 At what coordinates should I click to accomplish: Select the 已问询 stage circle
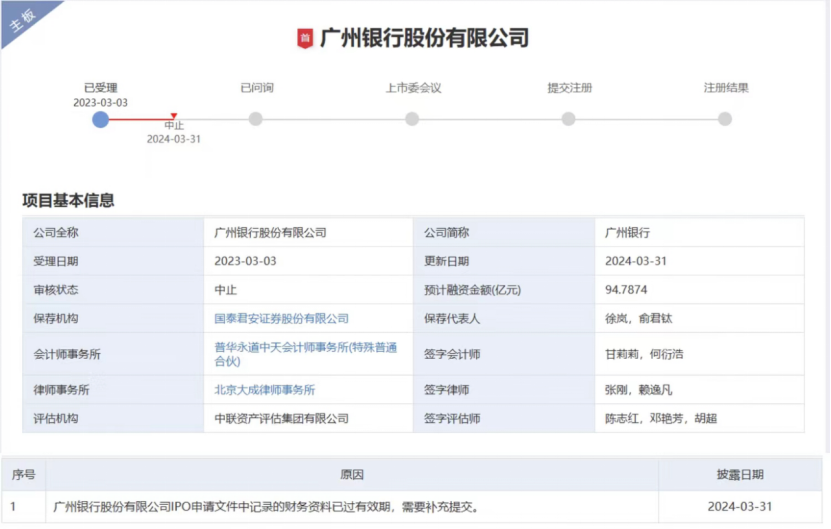[255, 119]
